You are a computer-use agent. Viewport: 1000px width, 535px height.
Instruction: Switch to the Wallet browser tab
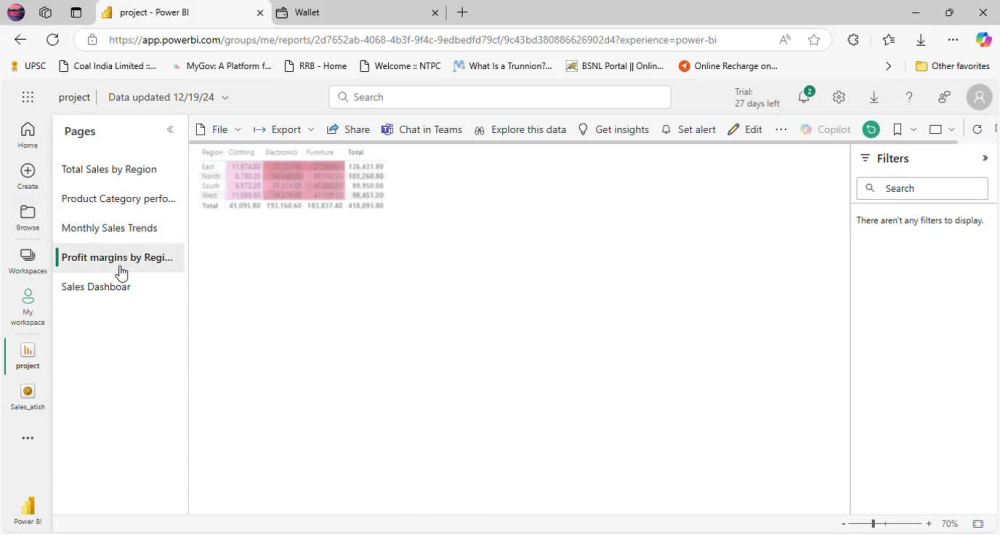[357, 12]
